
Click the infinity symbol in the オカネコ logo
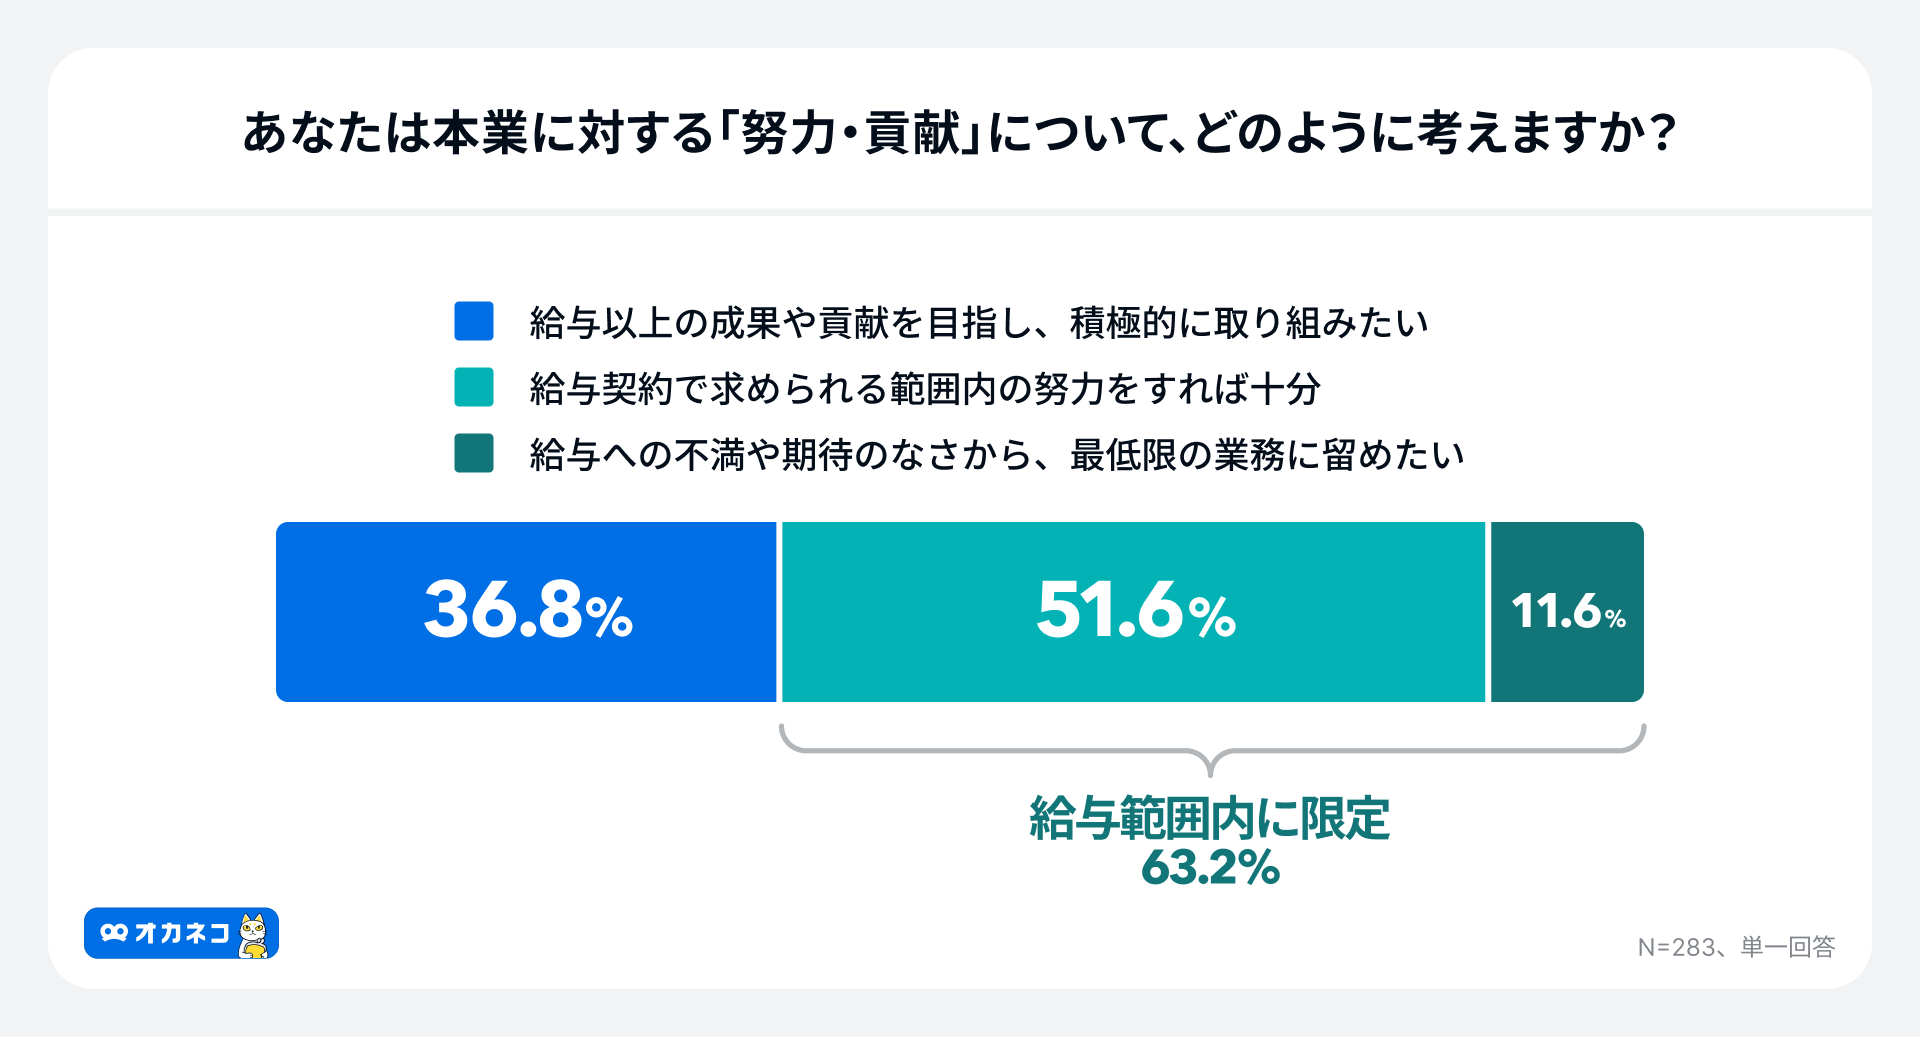point(114,933)
